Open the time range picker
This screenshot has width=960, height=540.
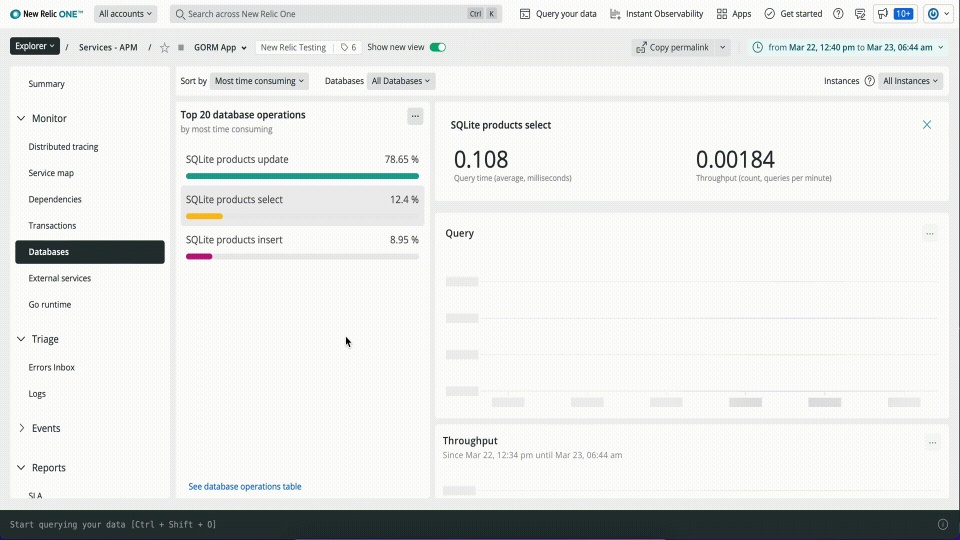coord(847,47)
